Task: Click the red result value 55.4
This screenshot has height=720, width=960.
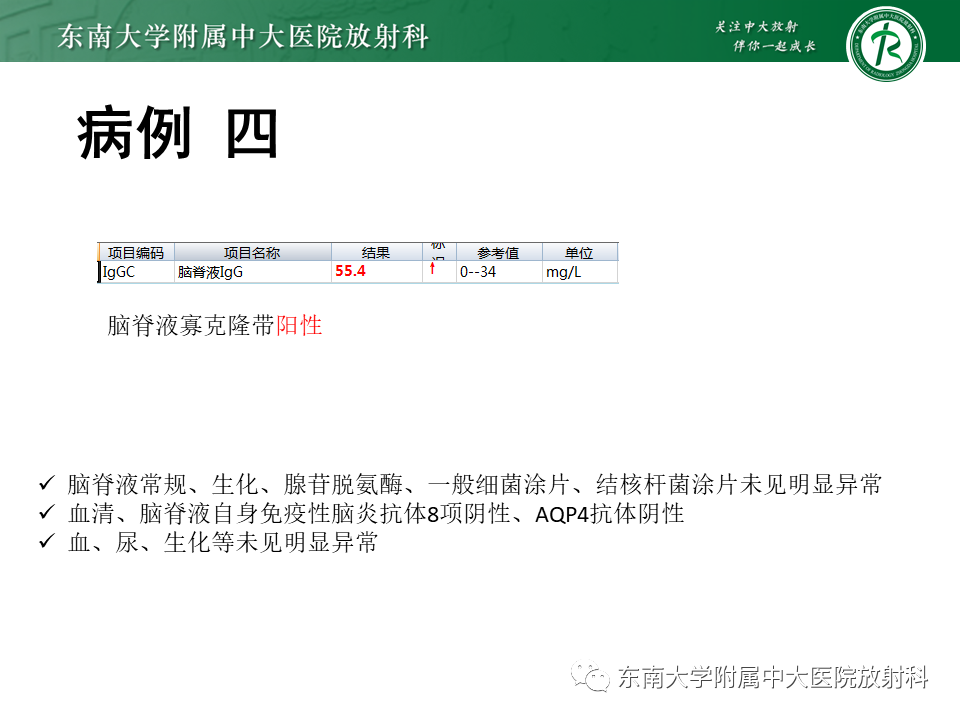Action: pos(350,271)
